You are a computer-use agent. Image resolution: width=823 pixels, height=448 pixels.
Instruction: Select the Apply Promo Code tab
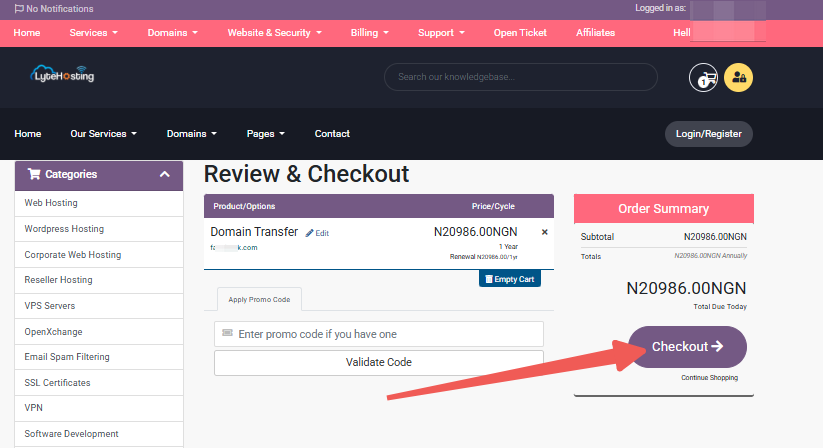(x=259, y=299)
